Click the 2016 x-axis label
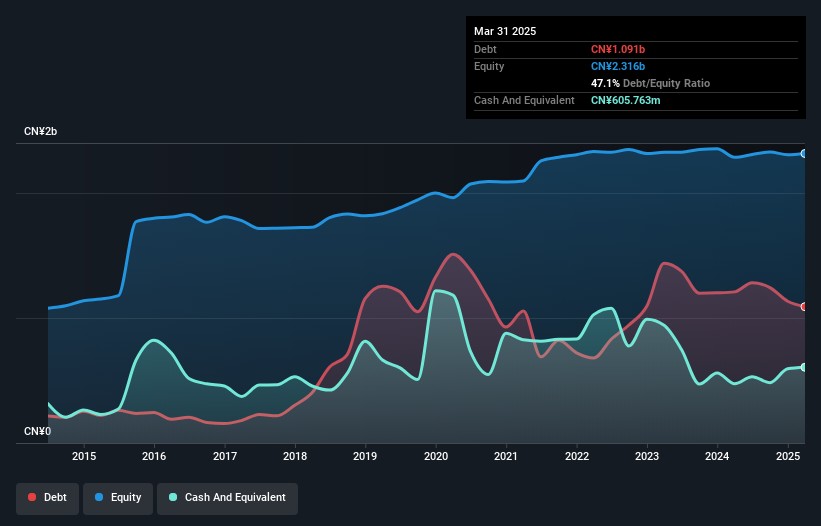 click(x=154, y=456)
